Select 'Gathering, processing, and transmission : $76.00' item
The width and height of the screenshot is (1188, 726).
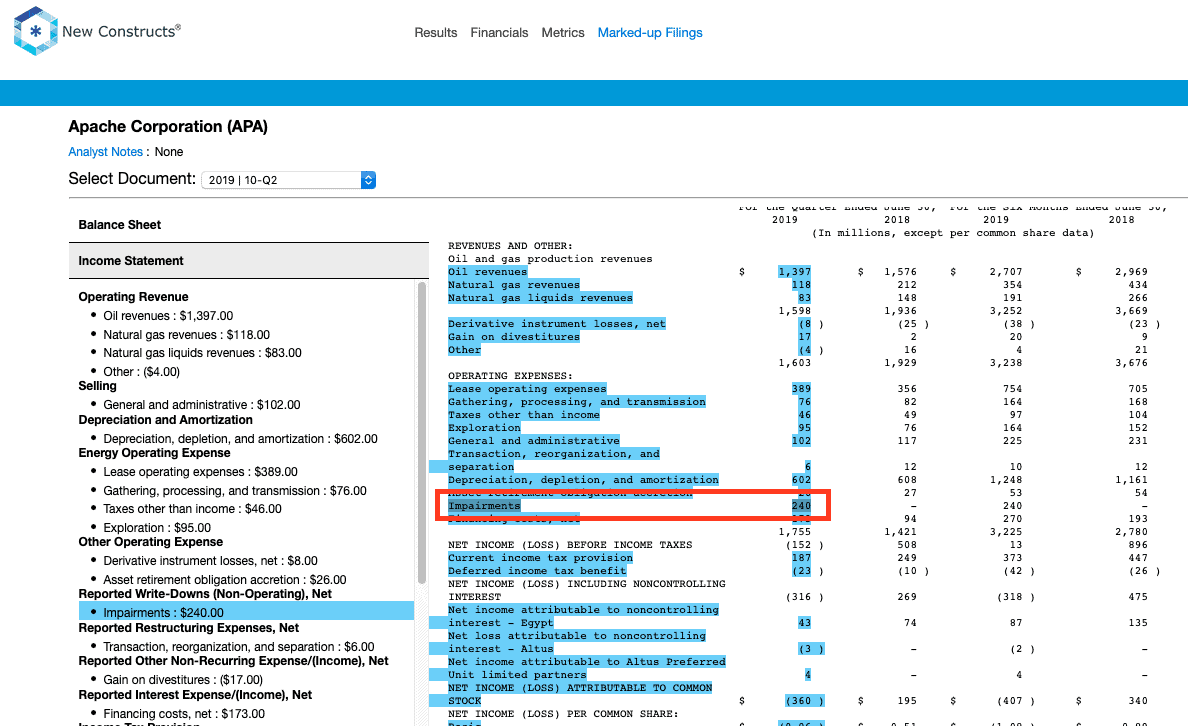235,491
